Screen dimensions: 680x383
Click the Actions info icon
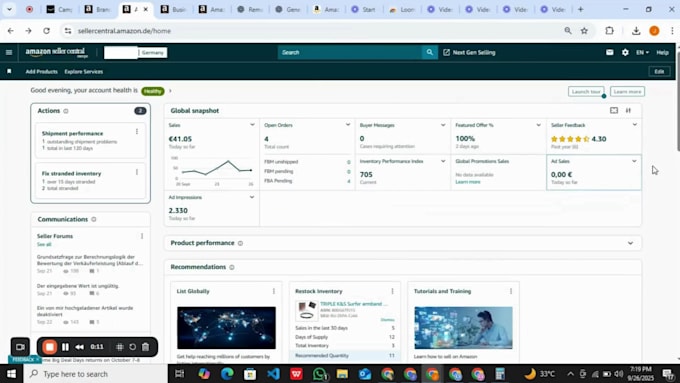[x=66, y=111]
